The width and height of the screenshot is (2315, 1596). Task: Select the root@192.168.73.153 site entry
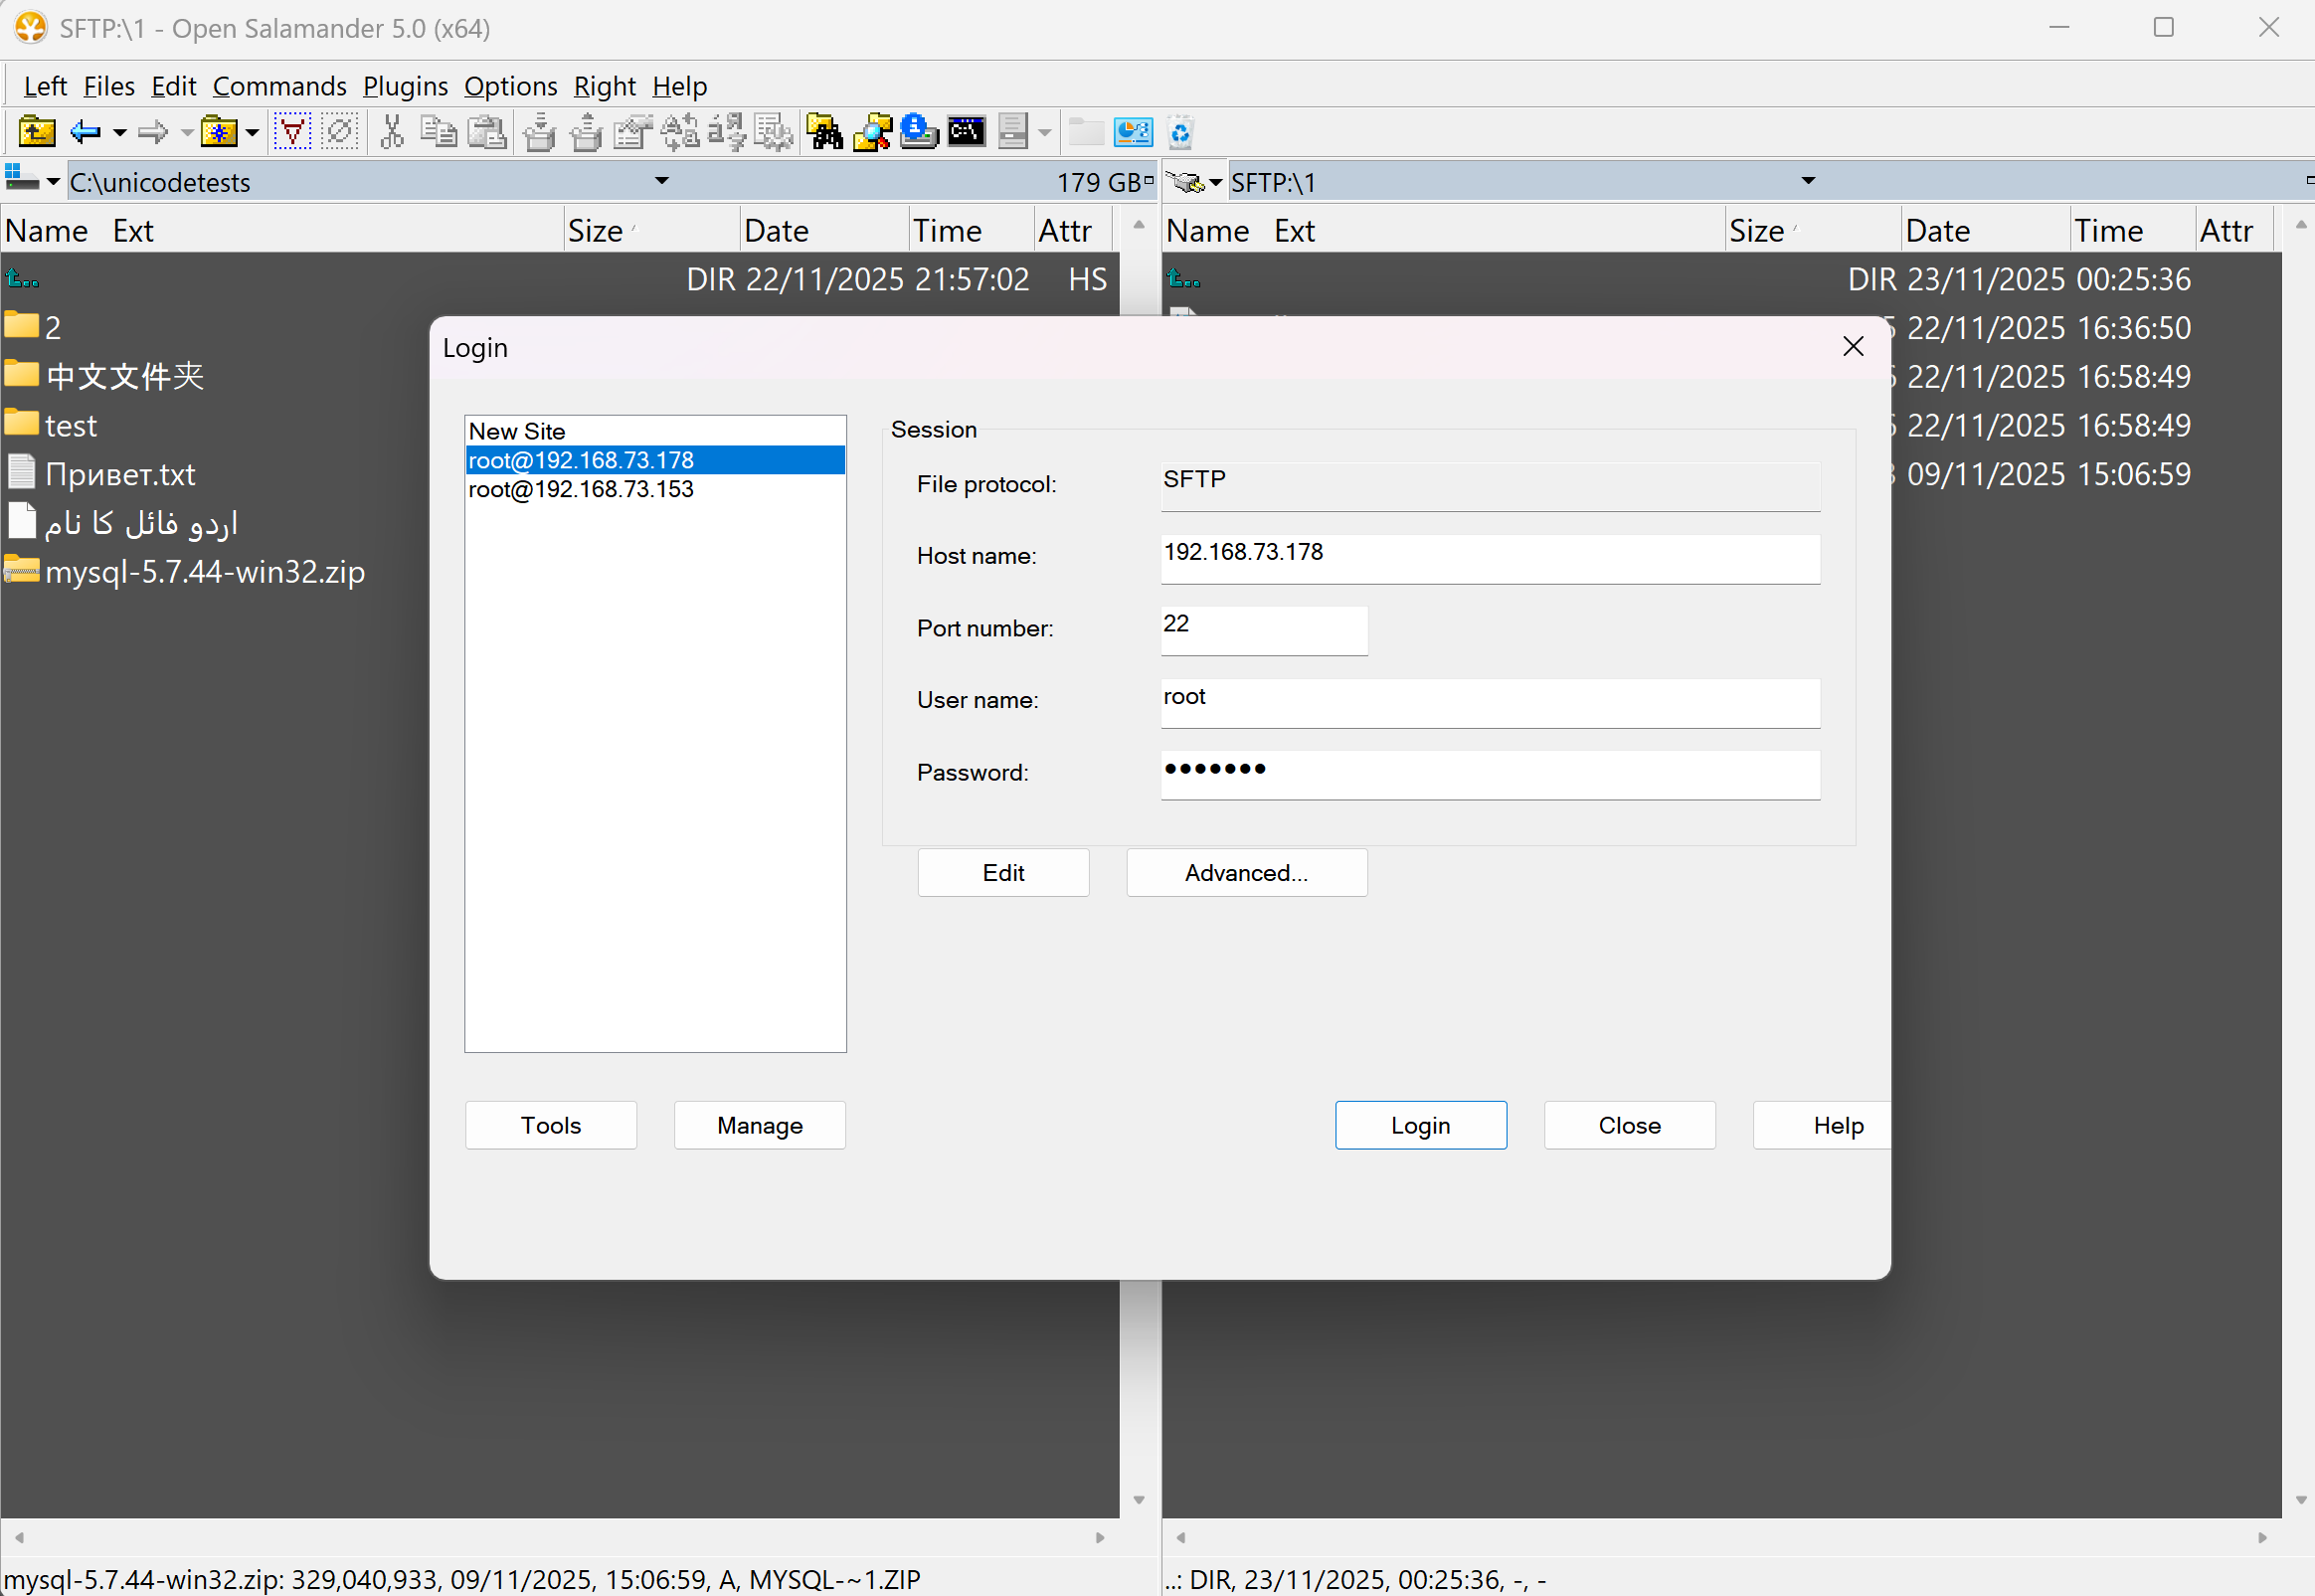[581, 489]
